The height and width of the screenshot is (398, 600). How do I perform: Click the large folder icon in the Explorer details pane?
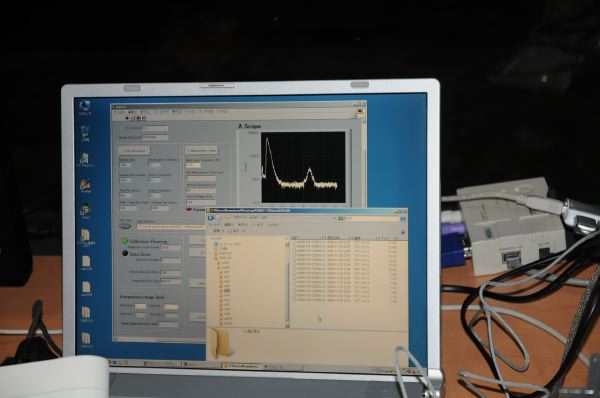pyautogui.click(x=220, y=343)
